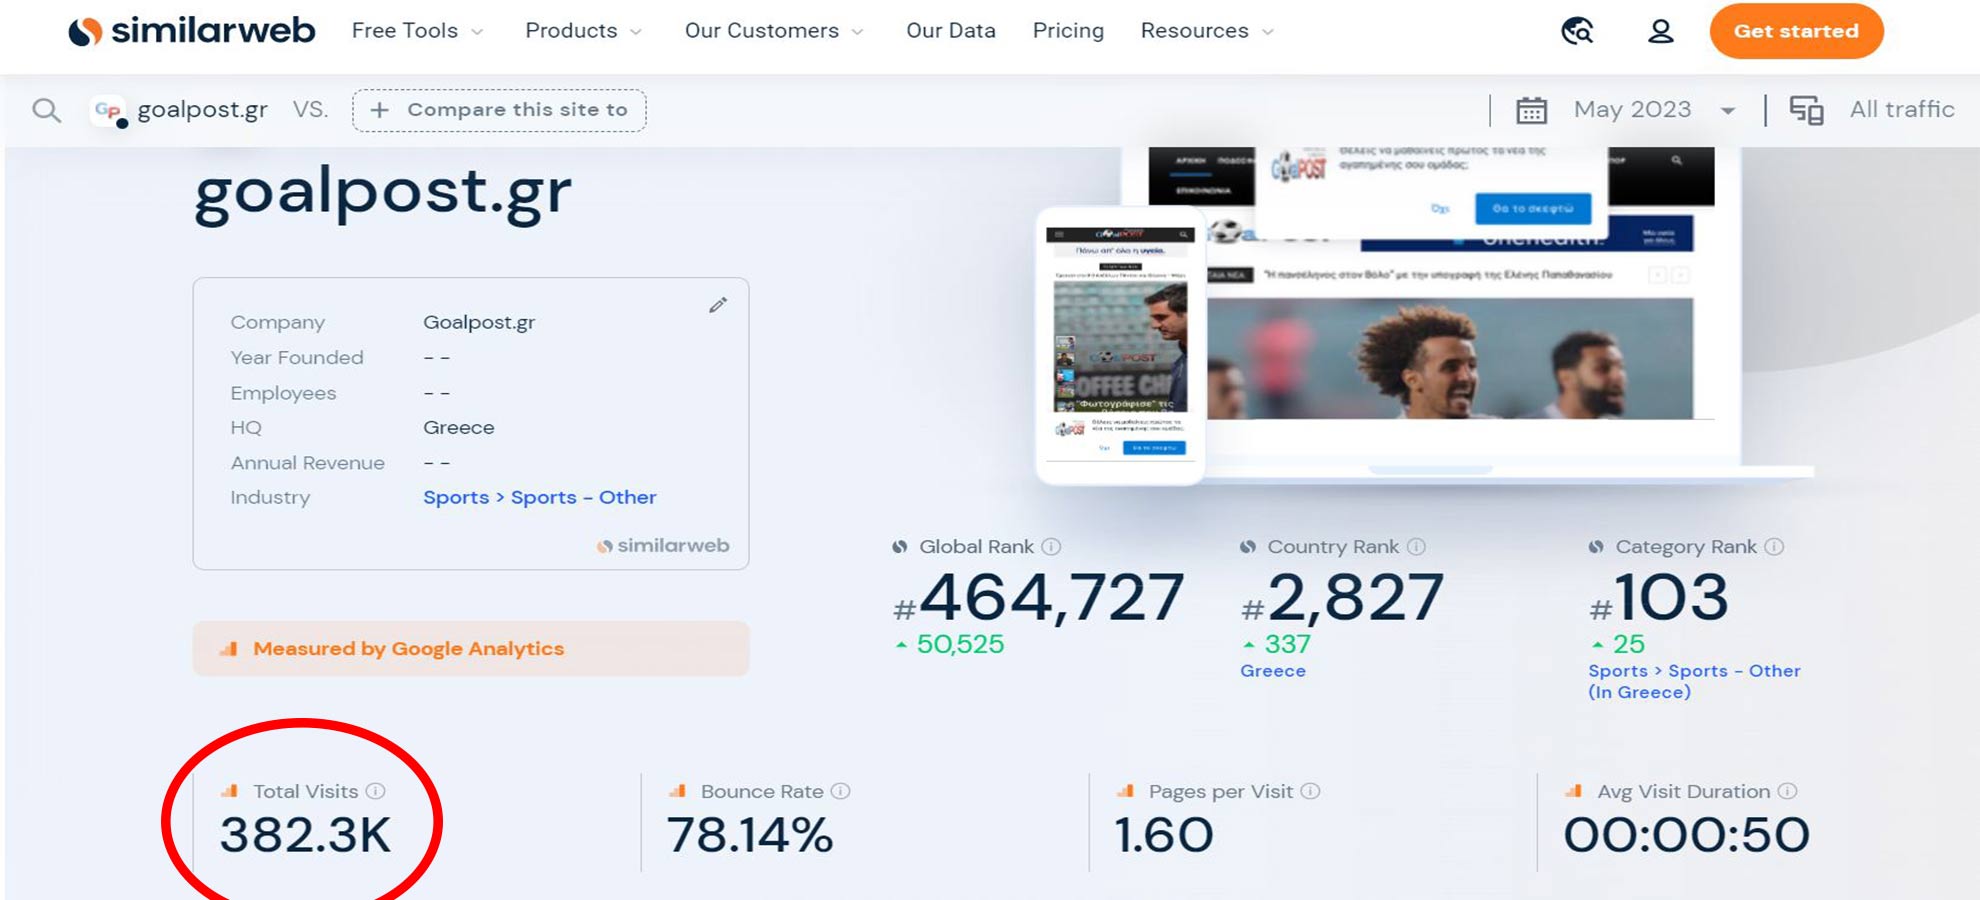
Task: Click the goalpost.gr domain in search bar
Action: click(202, 110)
